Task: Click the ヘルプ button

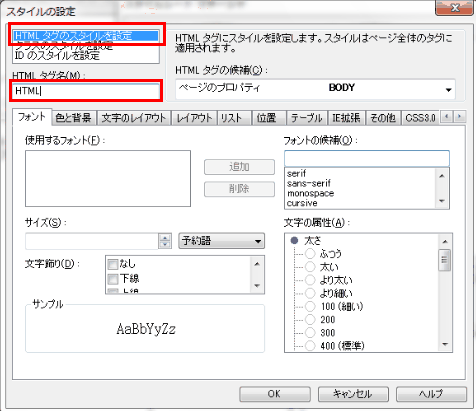Action: [x=431, y=394]
